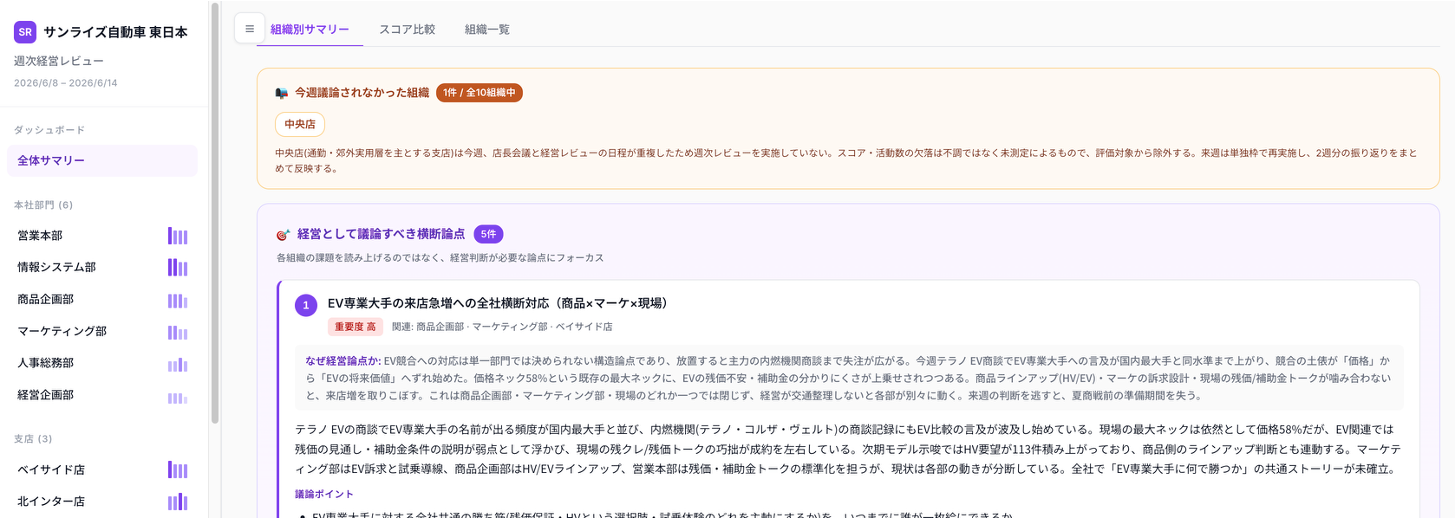Click the sidebar vertical scrollbar
1456x518 pixels.
(215, 212)
